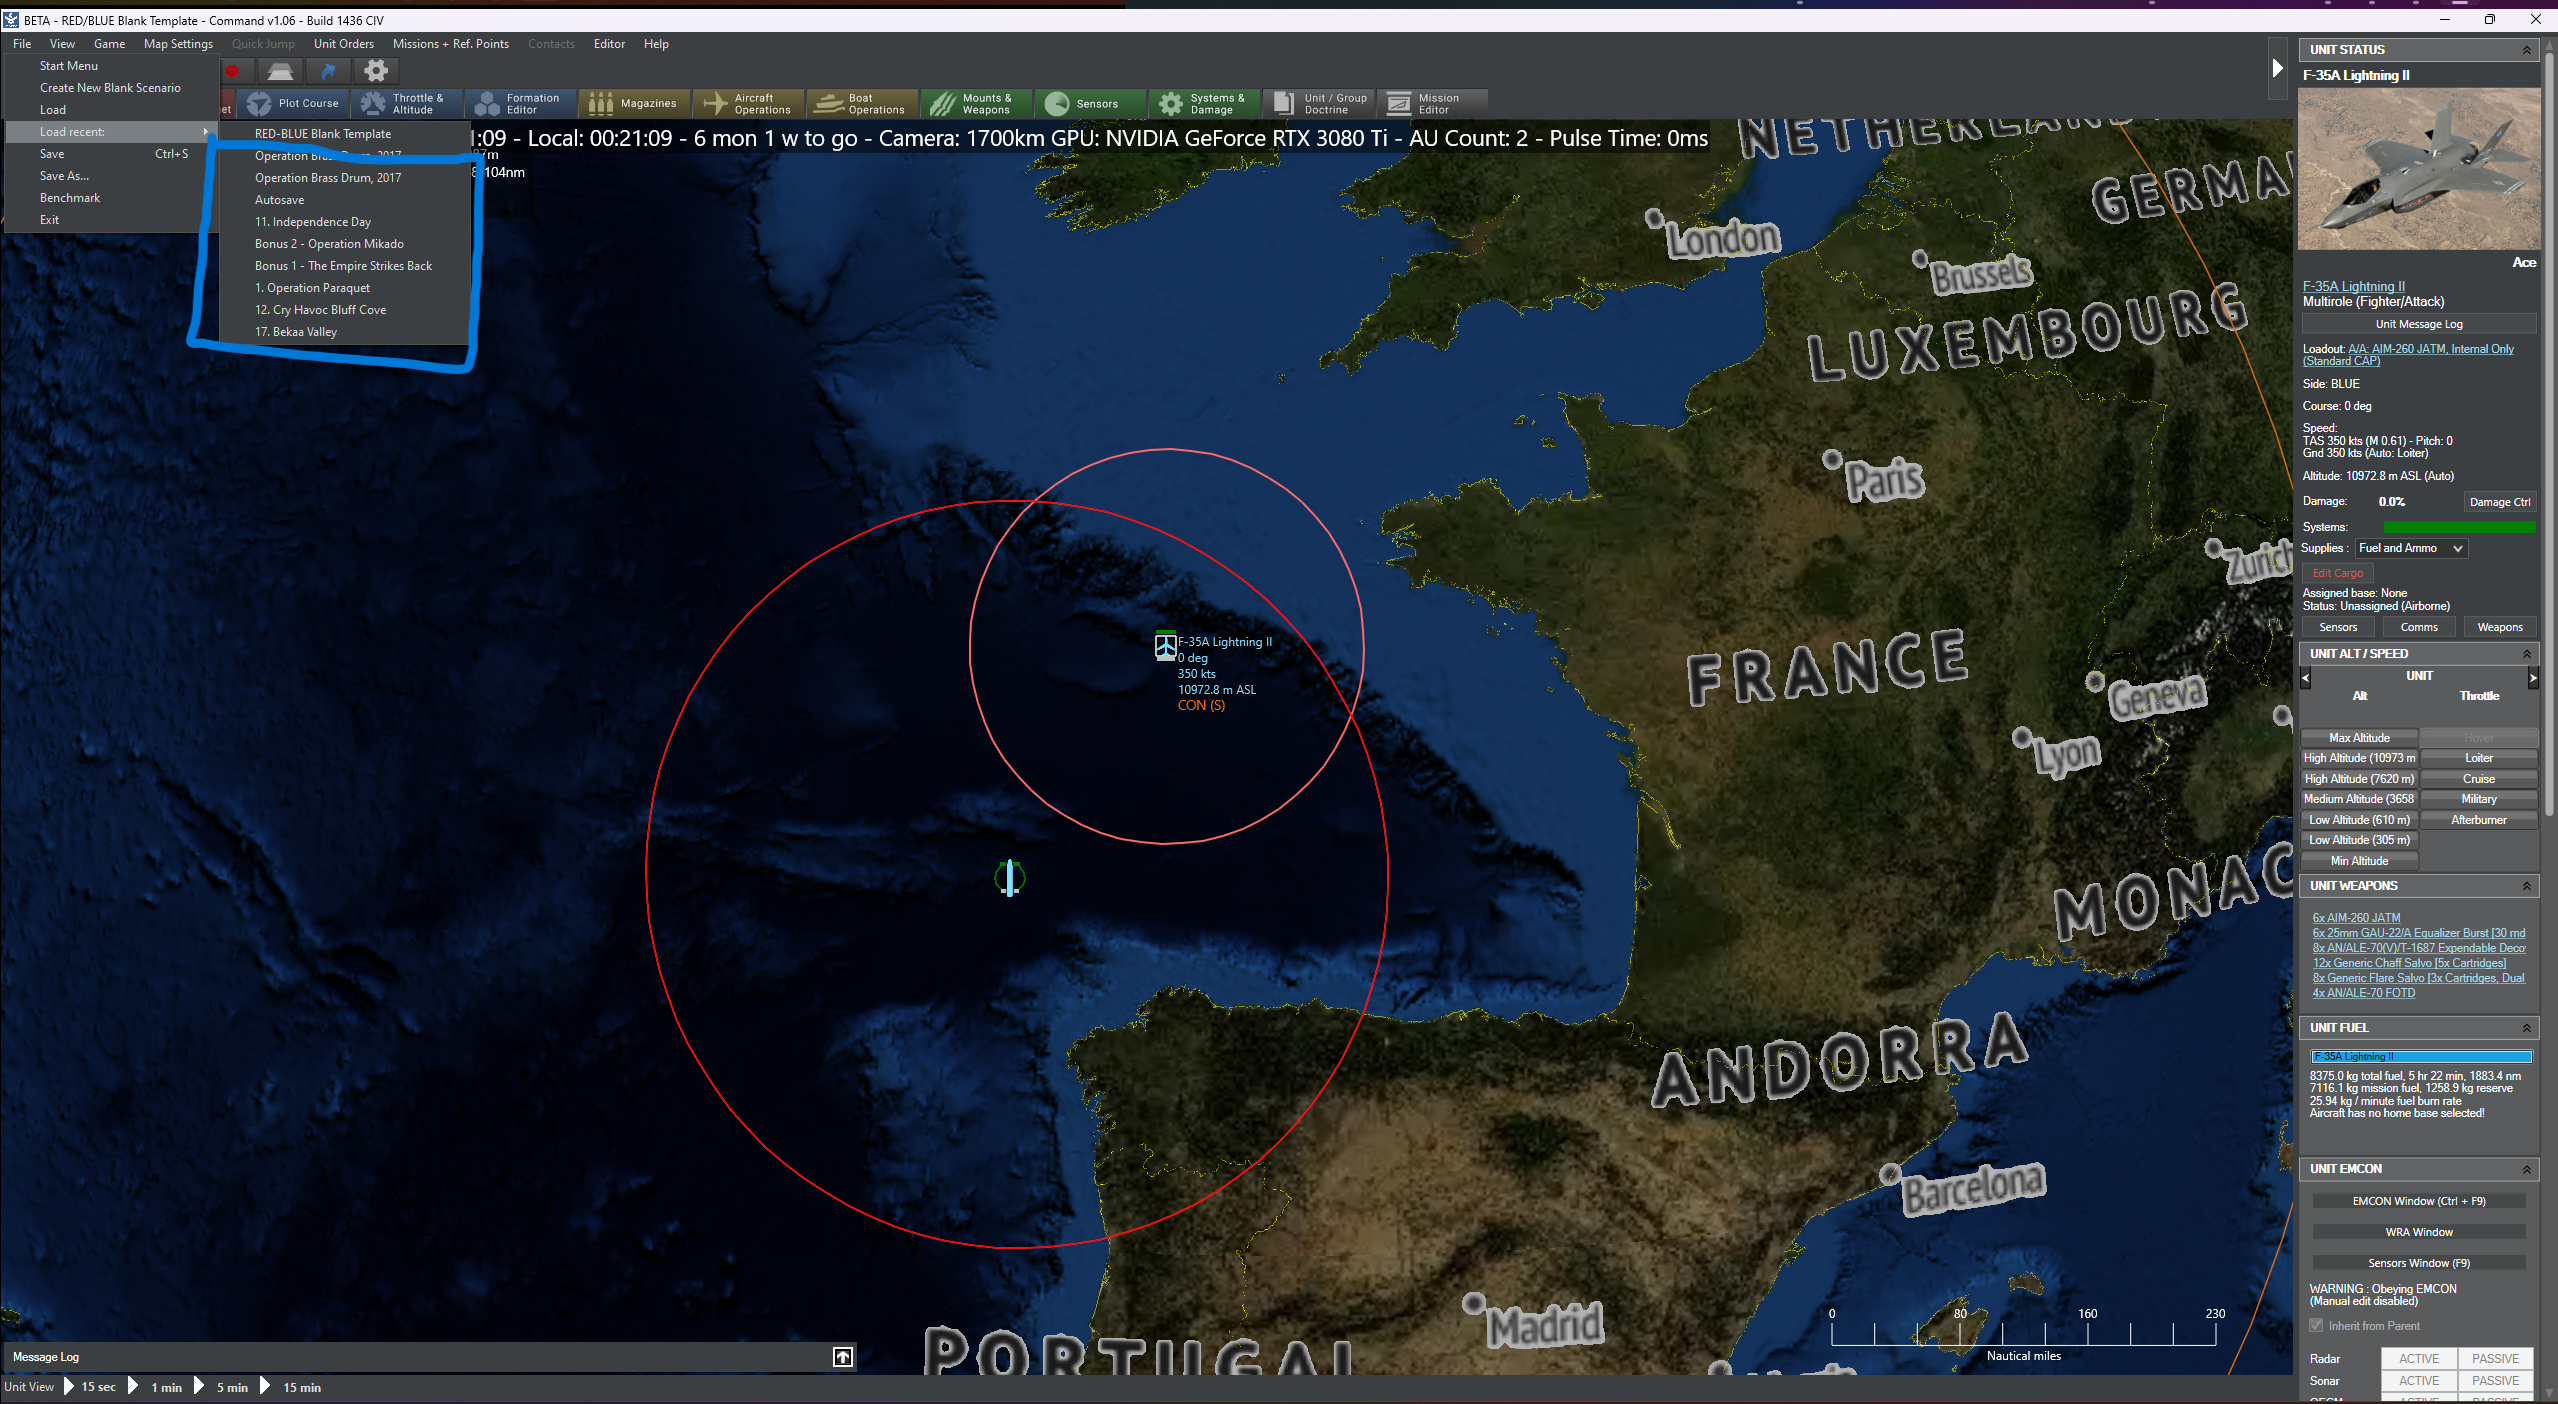2558x1404 pixels.
Task: Open the Map Settings menu
Action: (x=178, y=44)
